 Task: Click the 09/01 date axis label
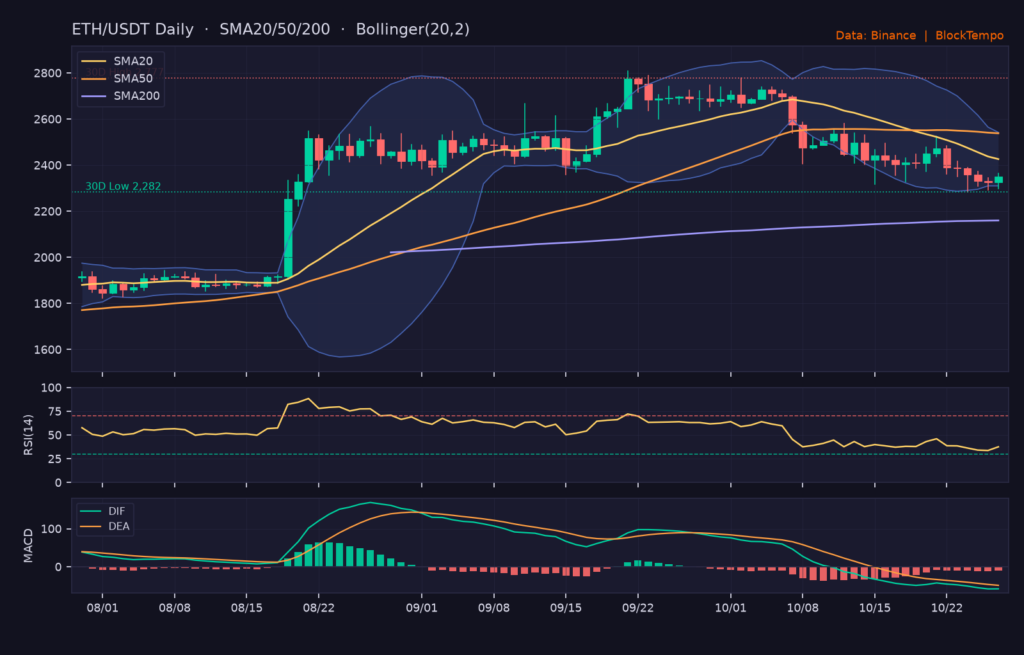pos(422,607)
